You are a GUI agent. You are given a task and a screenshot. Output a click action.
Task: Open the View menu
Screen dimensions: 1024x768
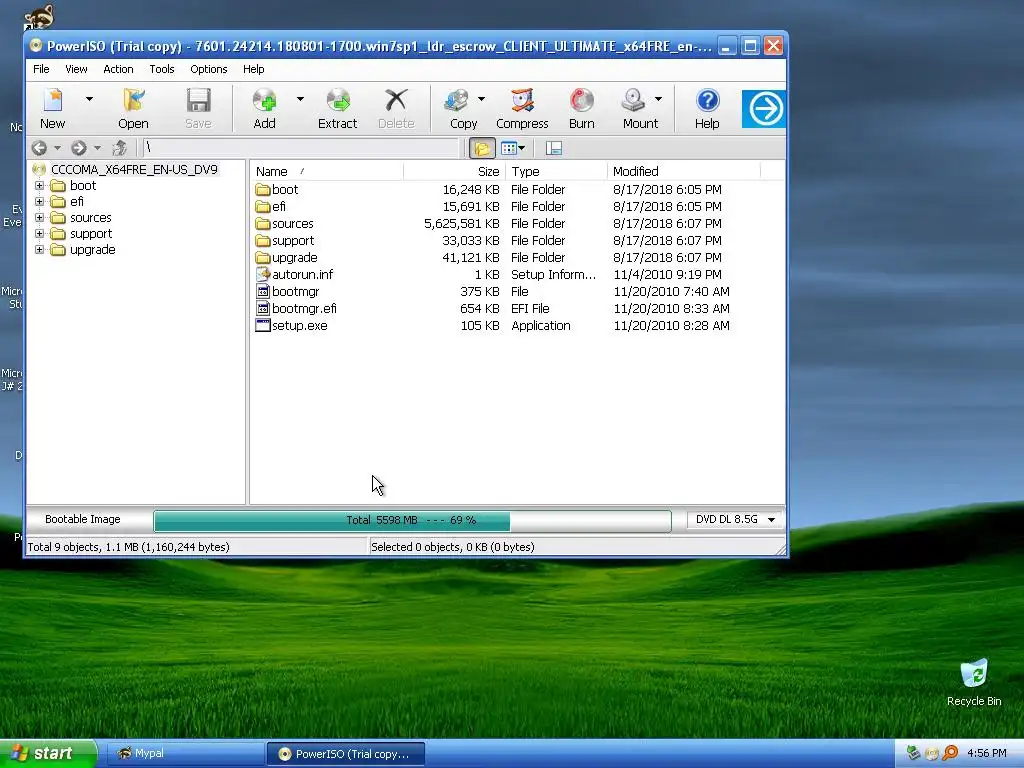coord(76,69)
